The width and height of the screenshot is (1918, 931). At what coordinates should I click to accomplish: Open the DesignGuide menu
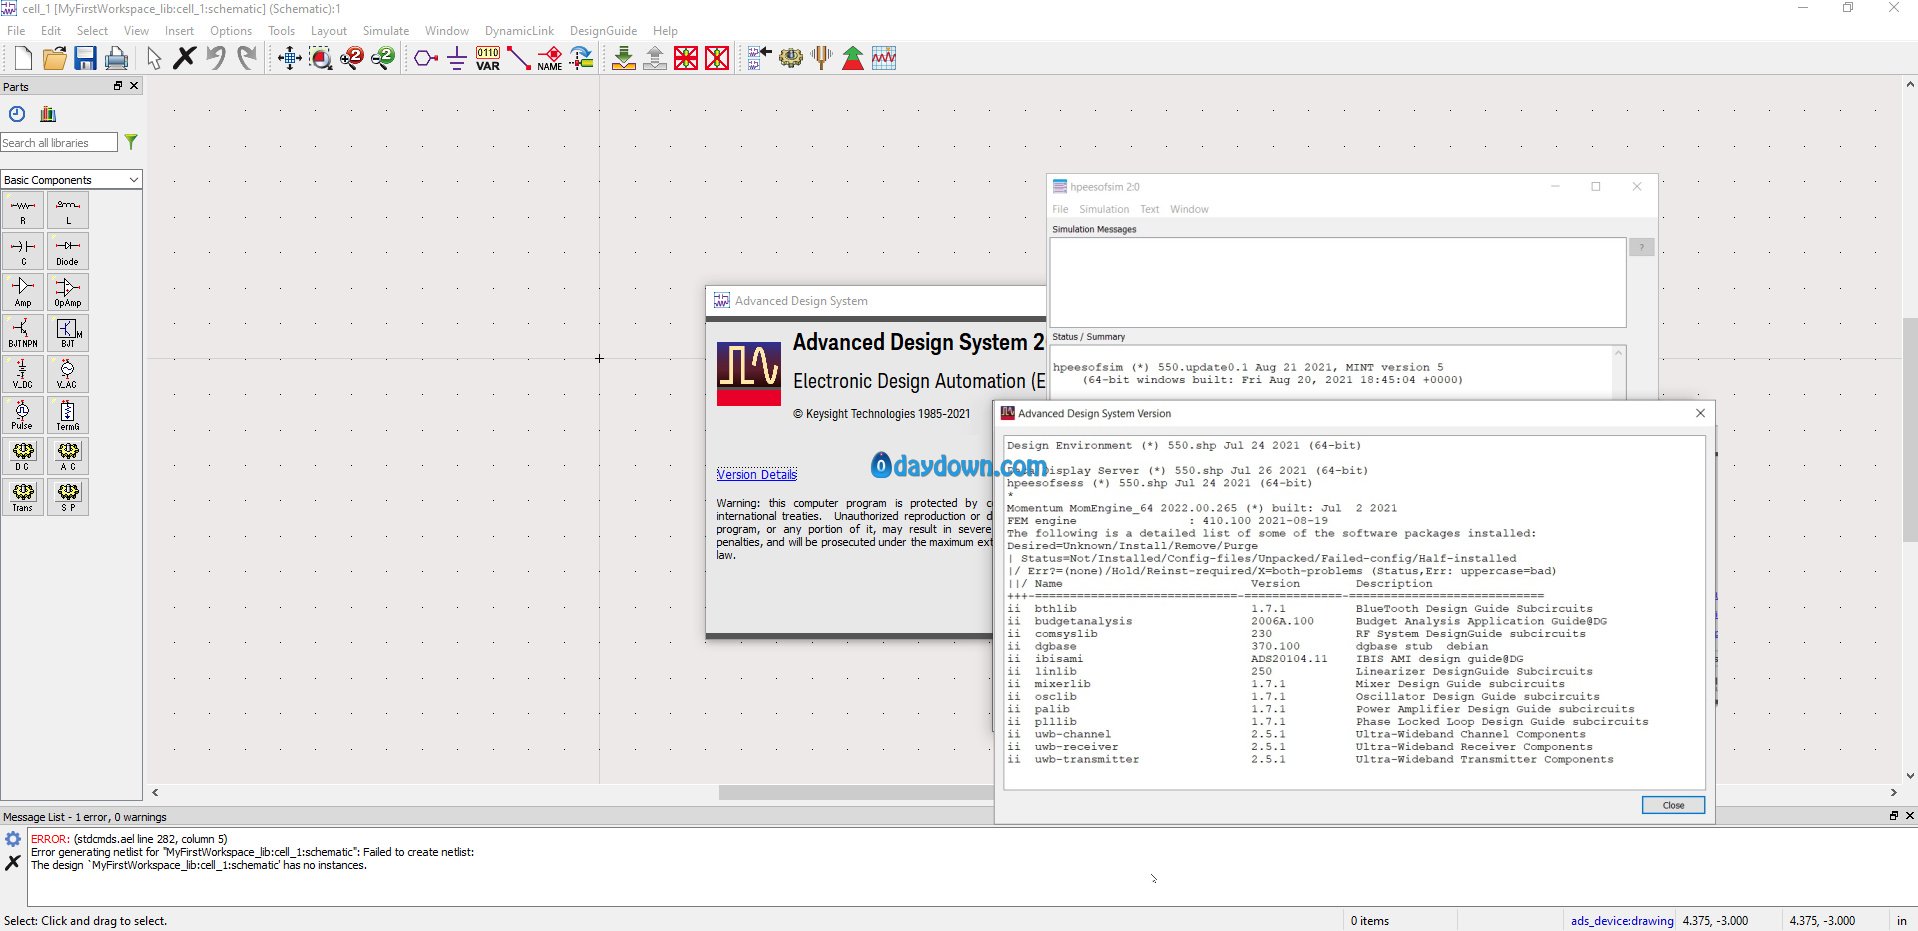point(603,31)
